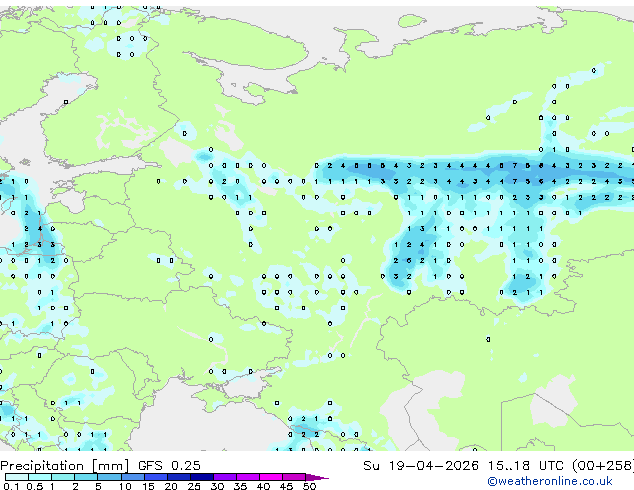
Task: Click the 'Su 19-04-2026' date text
Action: [421, 466]
